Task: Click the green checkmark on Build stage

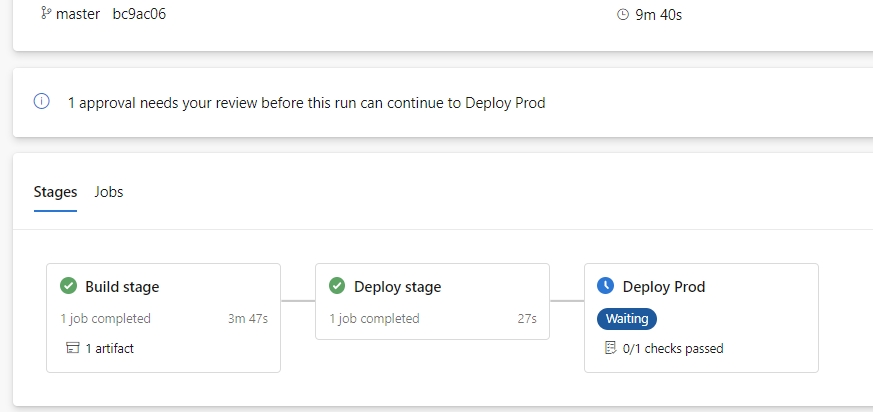Action: click(68, 286)
